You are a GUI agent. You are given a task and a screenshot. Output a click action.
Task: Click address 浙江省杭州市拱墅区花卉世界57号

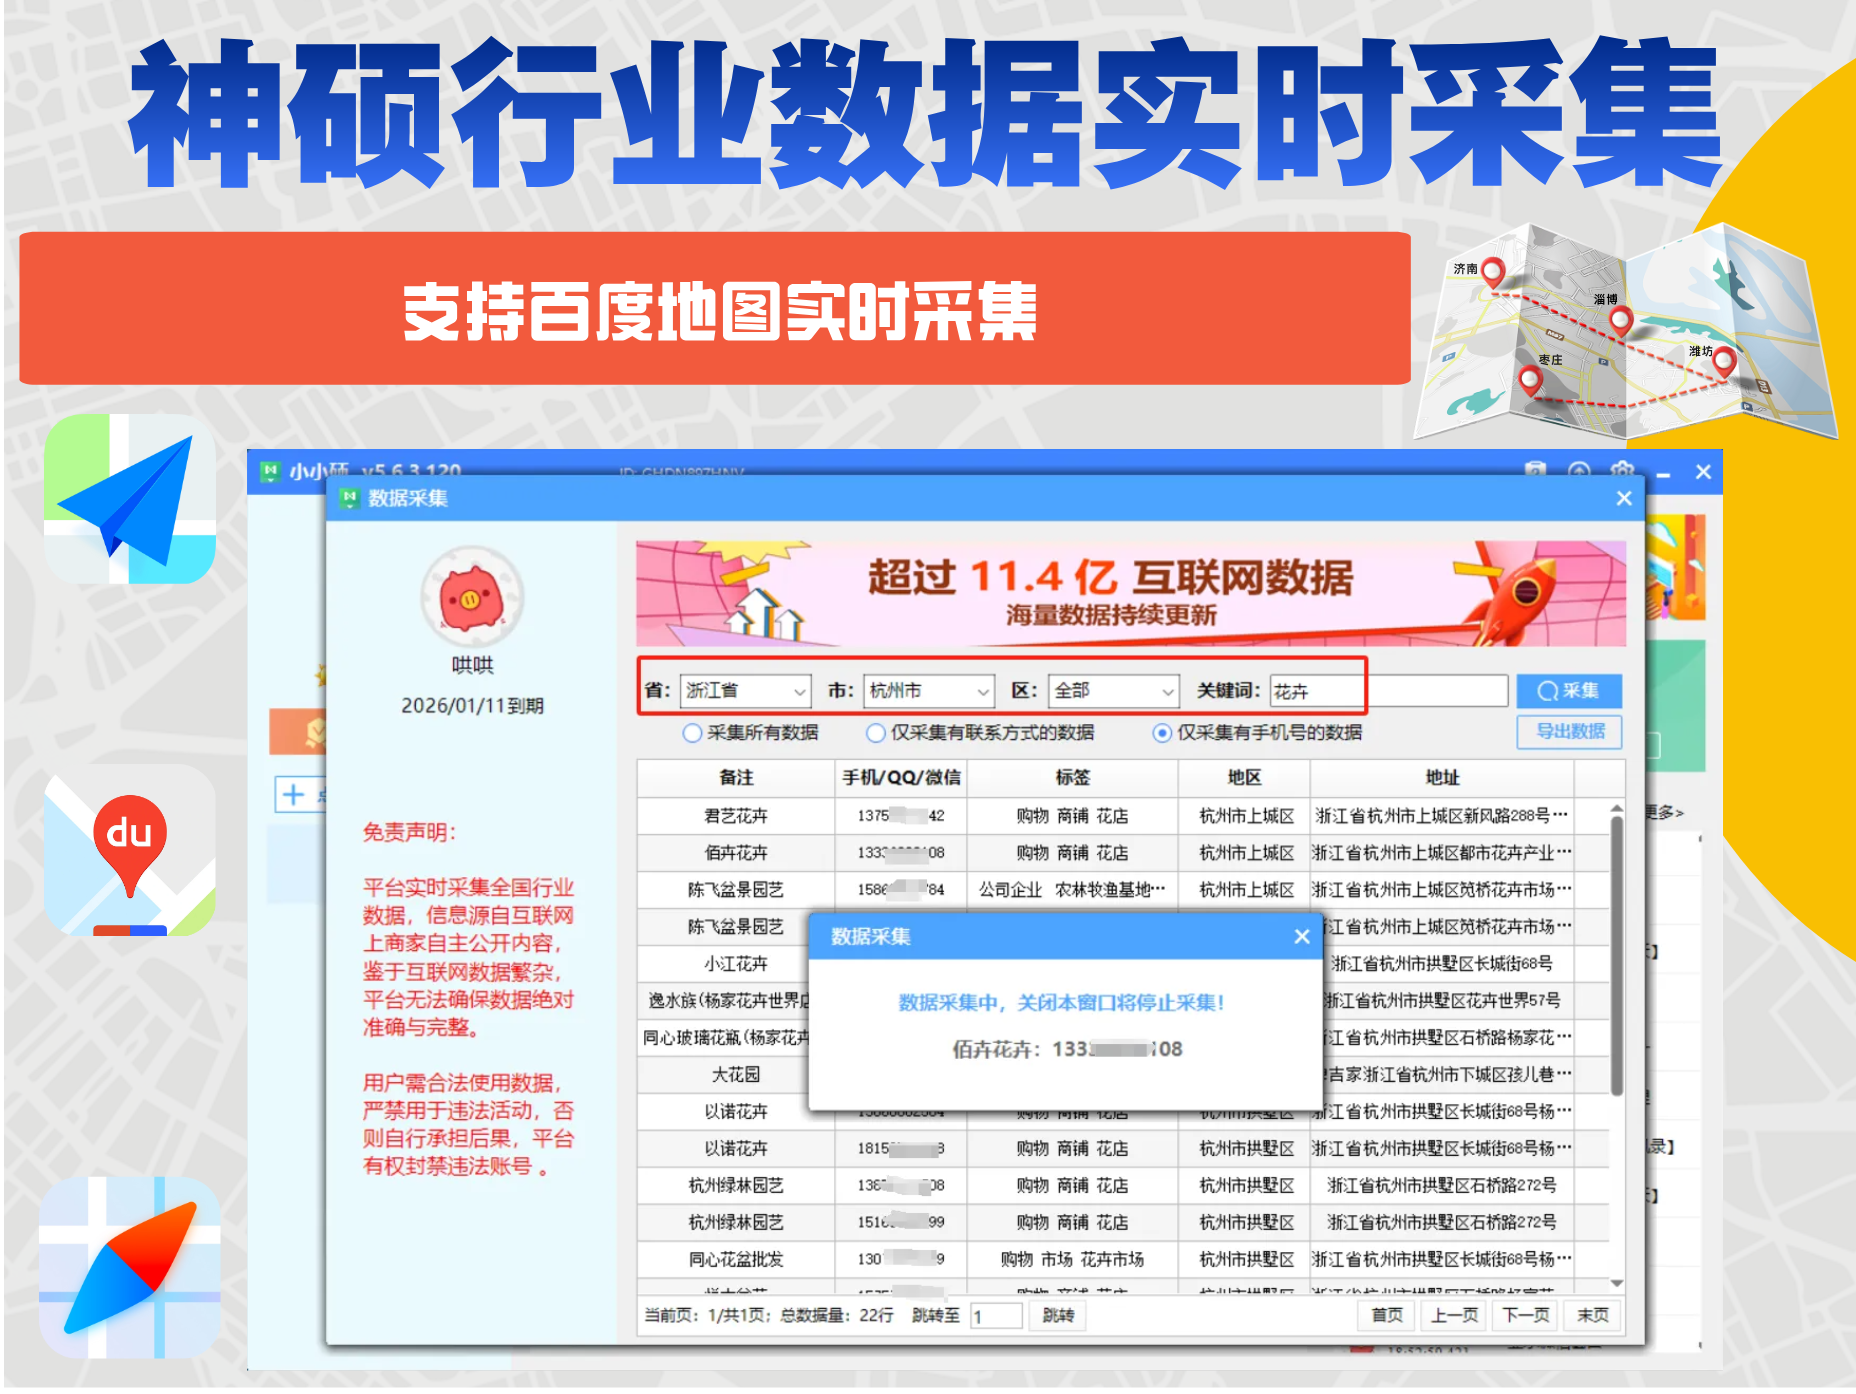(1448, 1001)
